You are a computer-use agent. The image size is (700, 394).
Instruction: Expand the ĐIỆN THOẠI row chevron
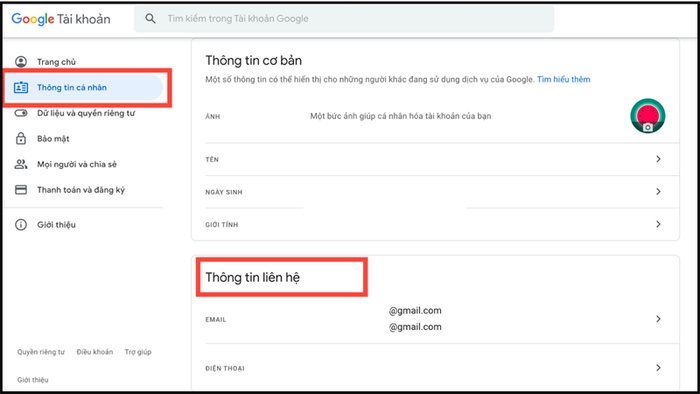coord(658,368)
